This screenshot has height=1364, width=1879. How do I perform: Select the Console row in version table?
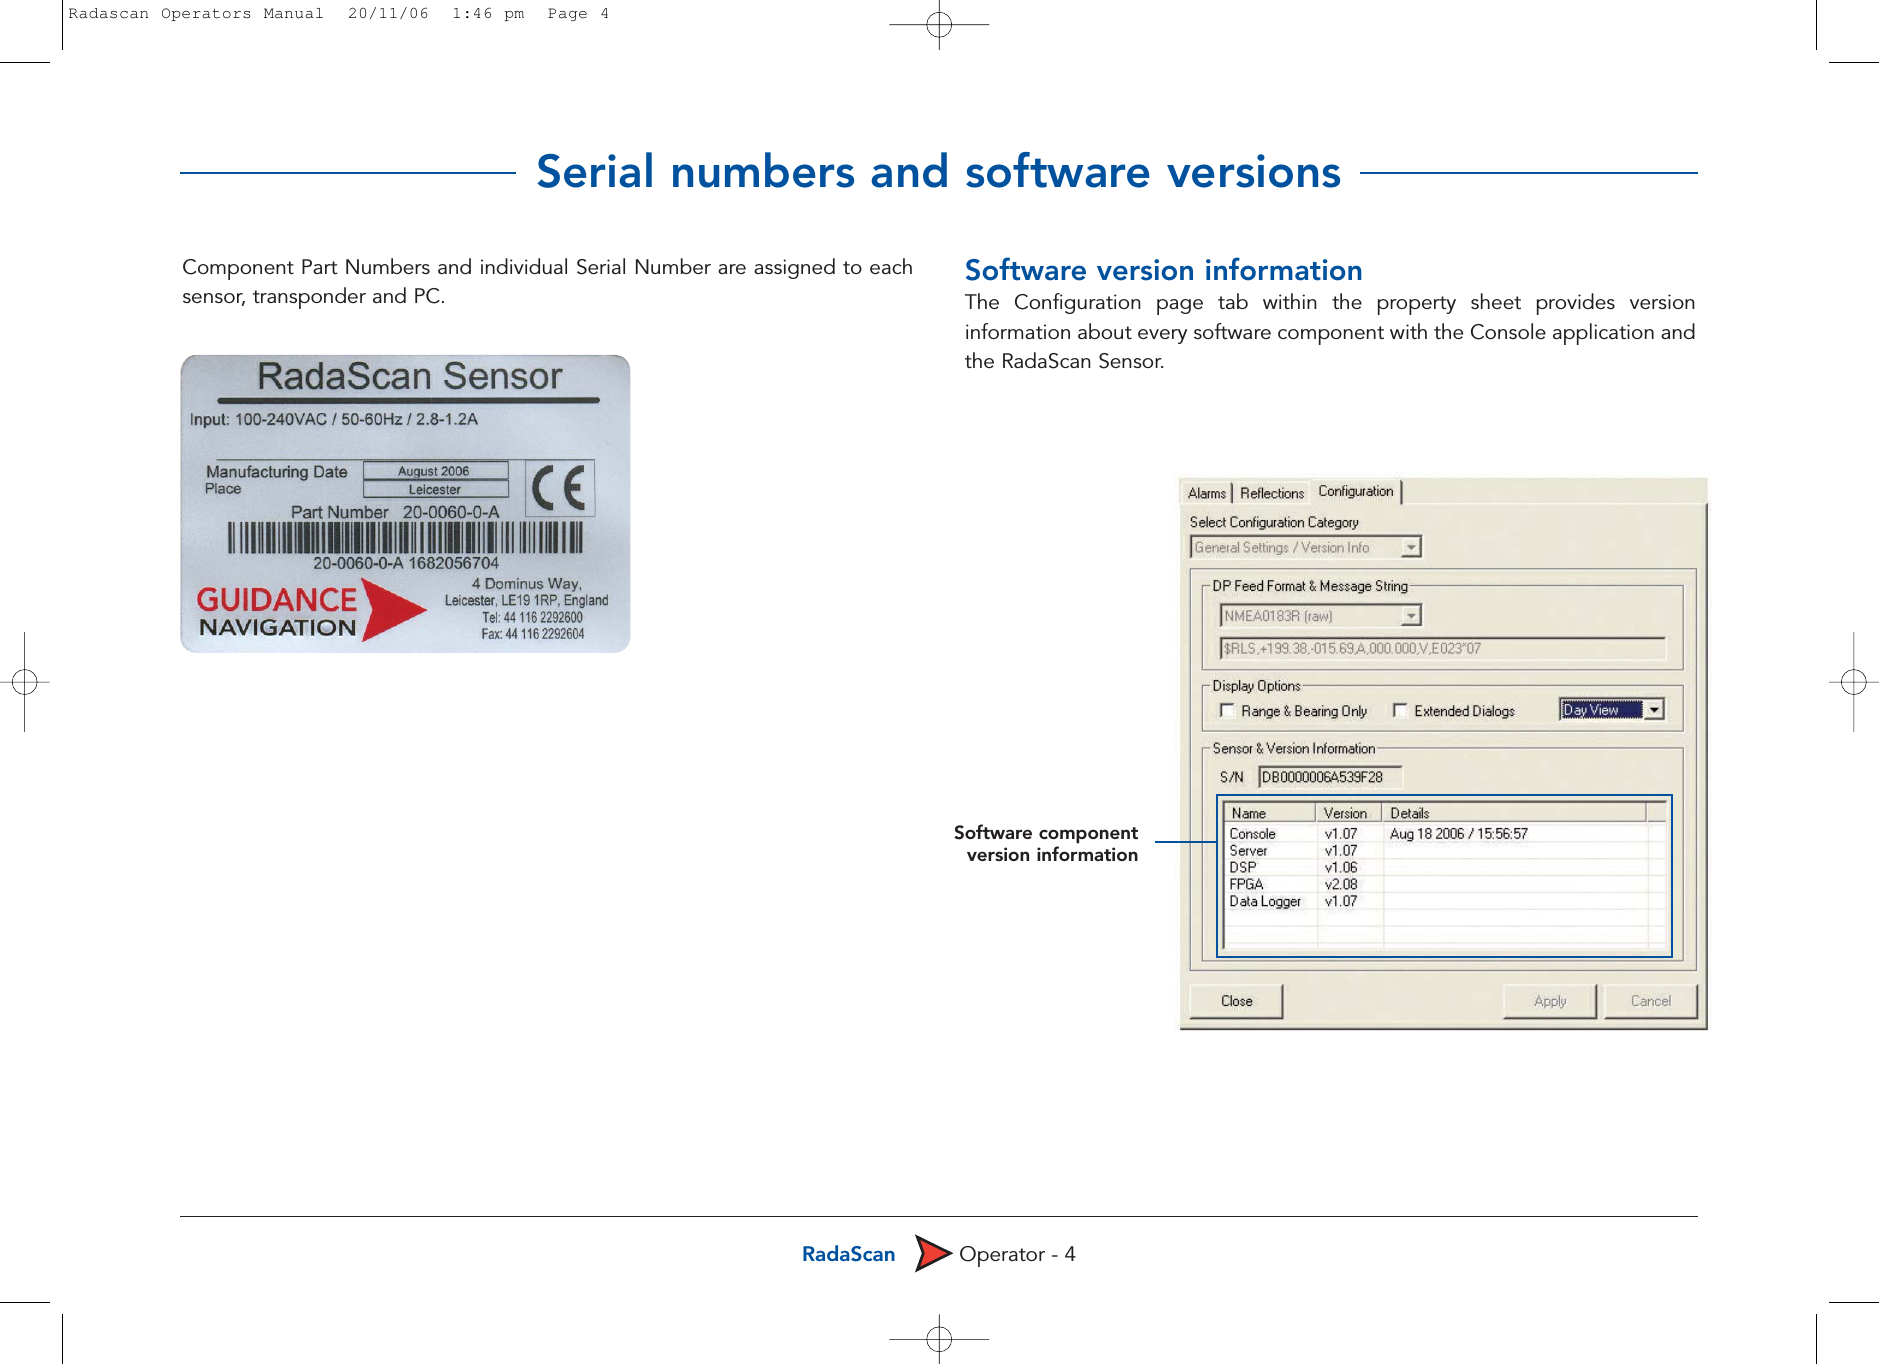click(x=1443, y=833)
